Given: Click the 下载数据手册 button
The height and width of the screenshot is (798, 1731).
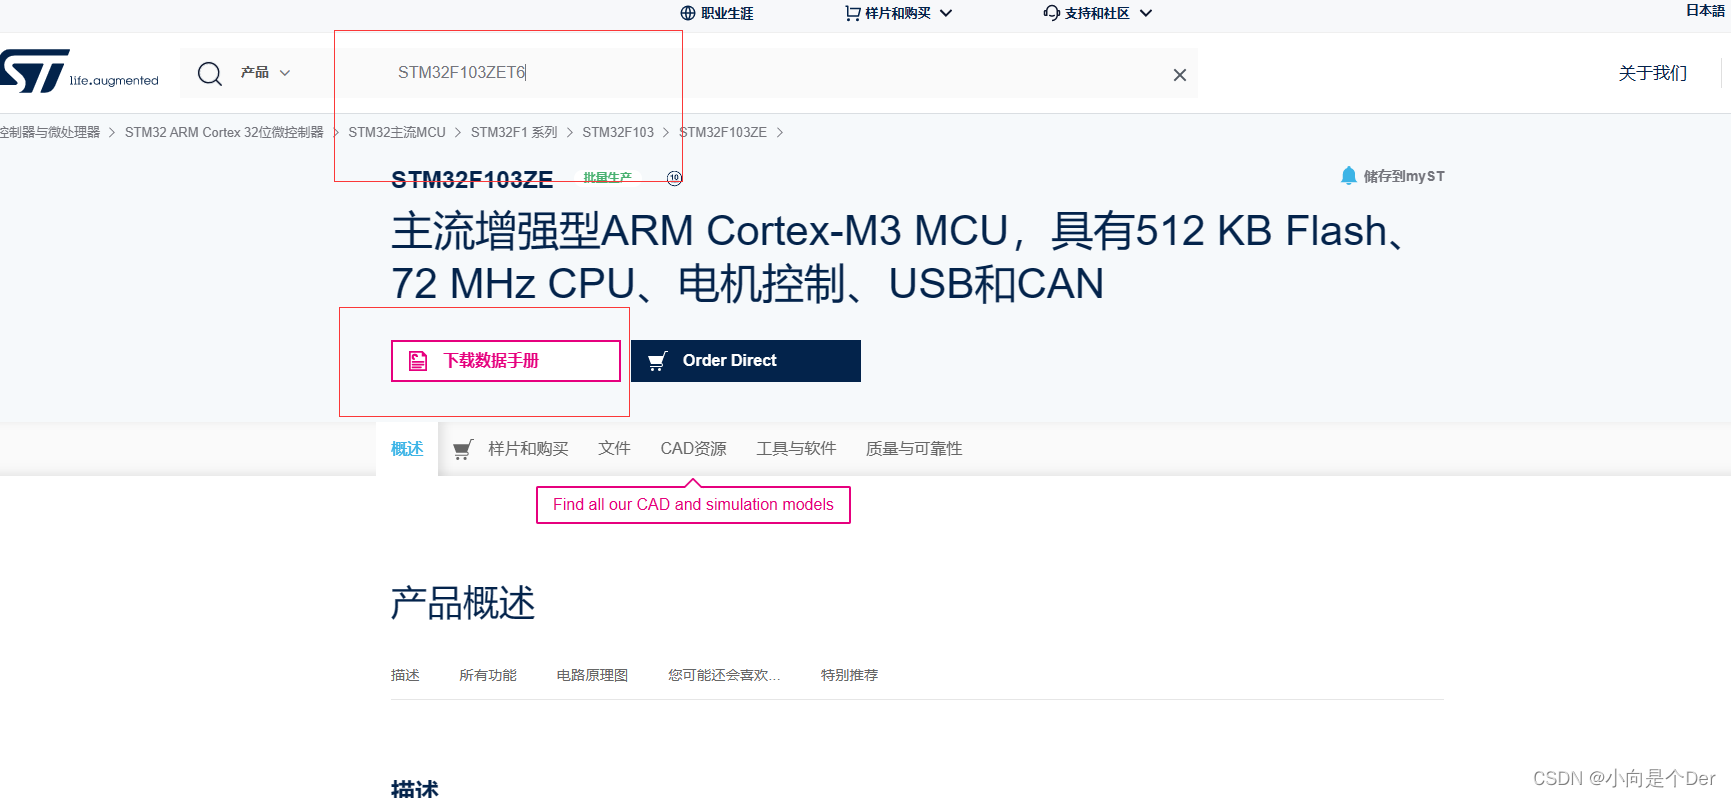Looking at the screenshot, I should 506,361.
